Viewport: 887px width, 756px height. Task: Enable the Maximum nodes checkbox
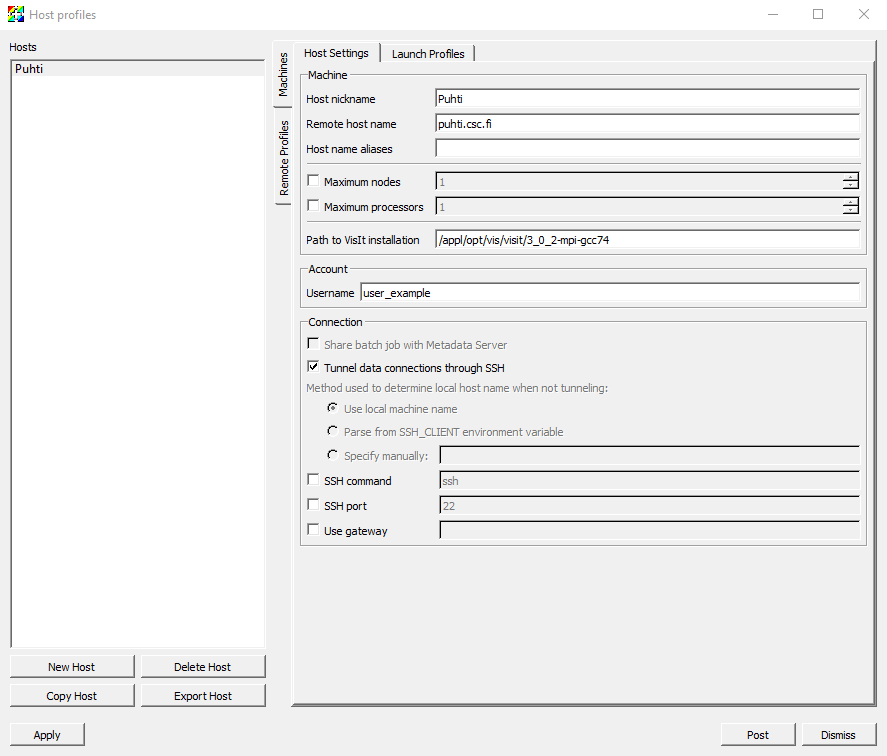(313, 182)
